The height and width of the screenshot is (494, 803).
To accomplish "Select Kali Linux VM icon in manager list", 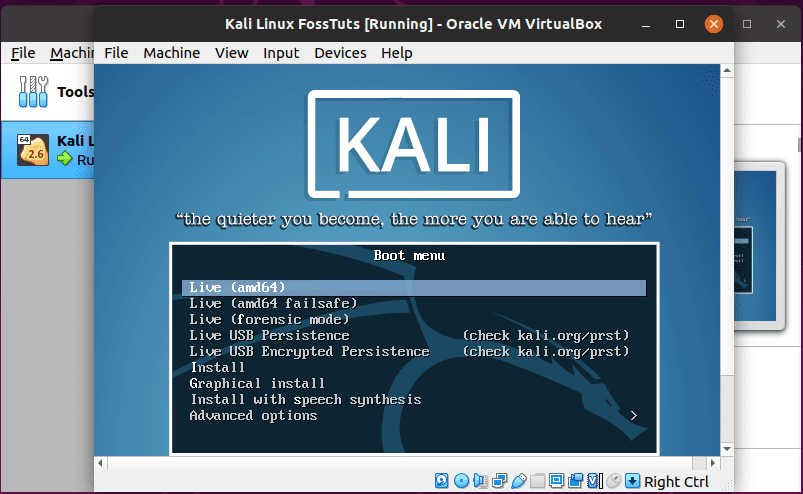I will tap(33, 150).
